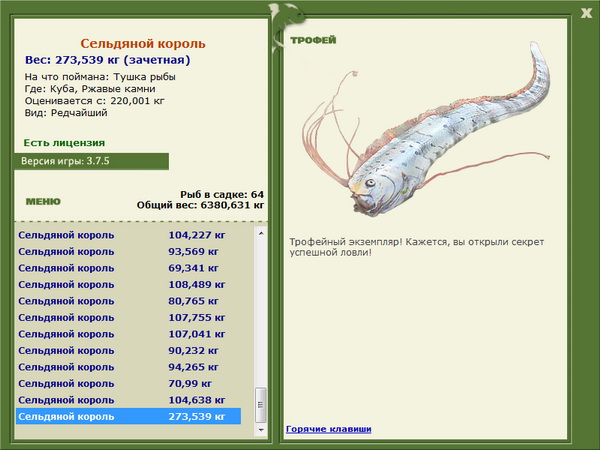
Task: Click the oarfish trophy picture
Action: (426, 130)
